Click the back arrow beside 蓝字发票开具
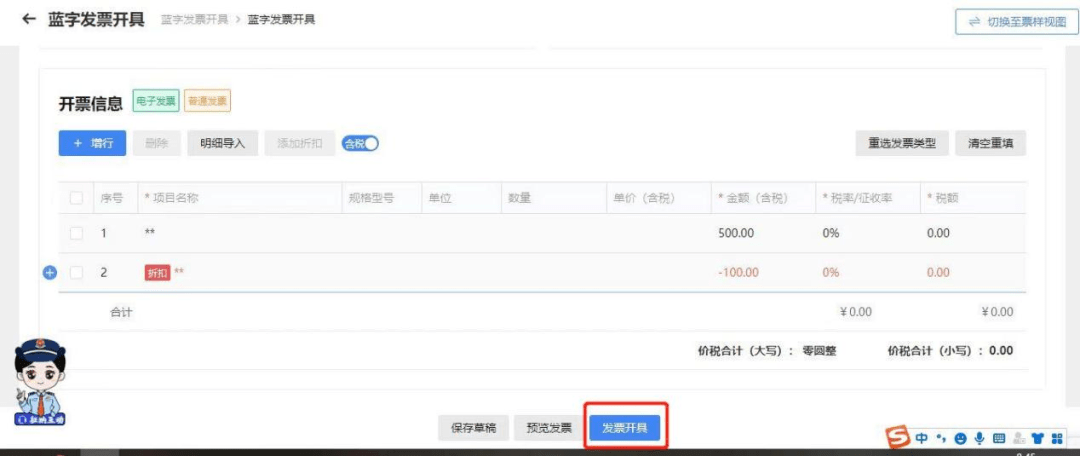The image size is (1080, 456). click(28, 19)
